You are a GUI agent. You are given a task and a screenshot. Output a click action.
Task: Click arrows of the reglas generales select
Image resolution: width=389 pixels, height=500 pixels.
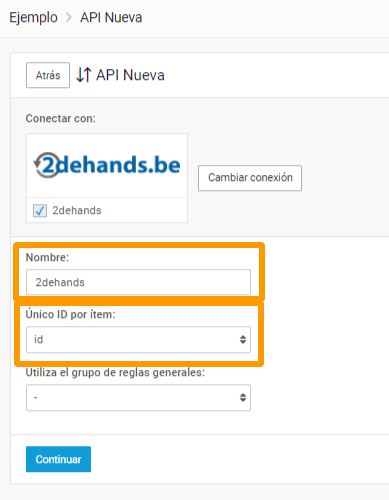(243, 398)
